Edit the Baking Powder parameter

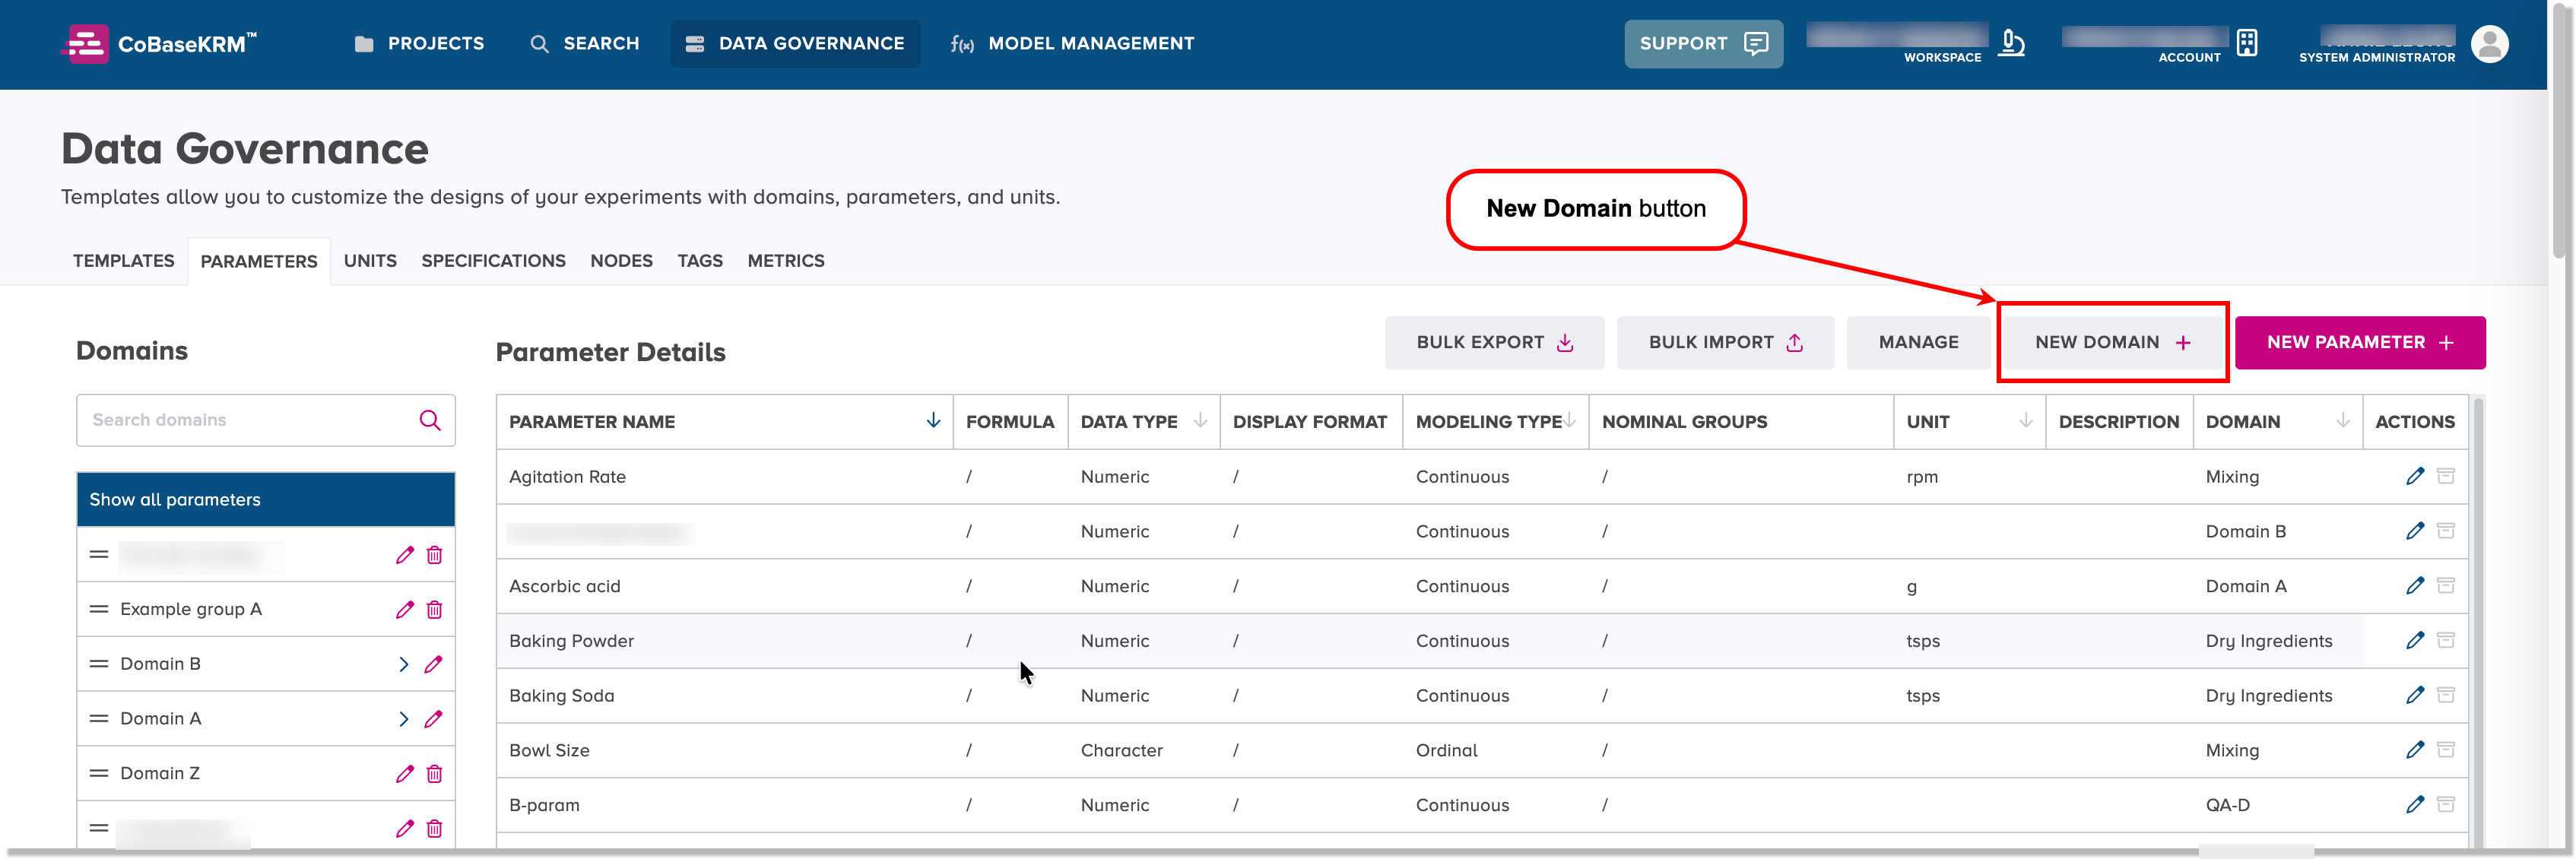(2414, 640)
